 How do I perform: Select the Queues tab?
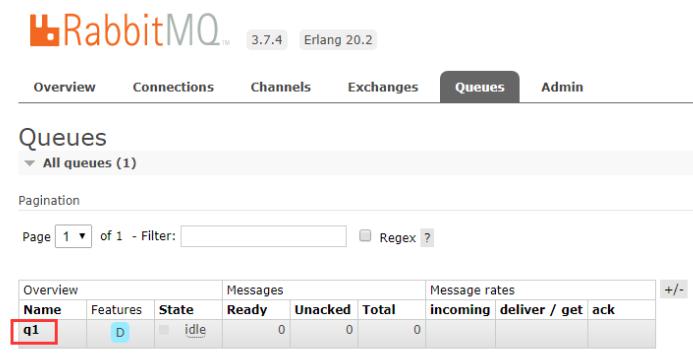(x=480, y=87)
